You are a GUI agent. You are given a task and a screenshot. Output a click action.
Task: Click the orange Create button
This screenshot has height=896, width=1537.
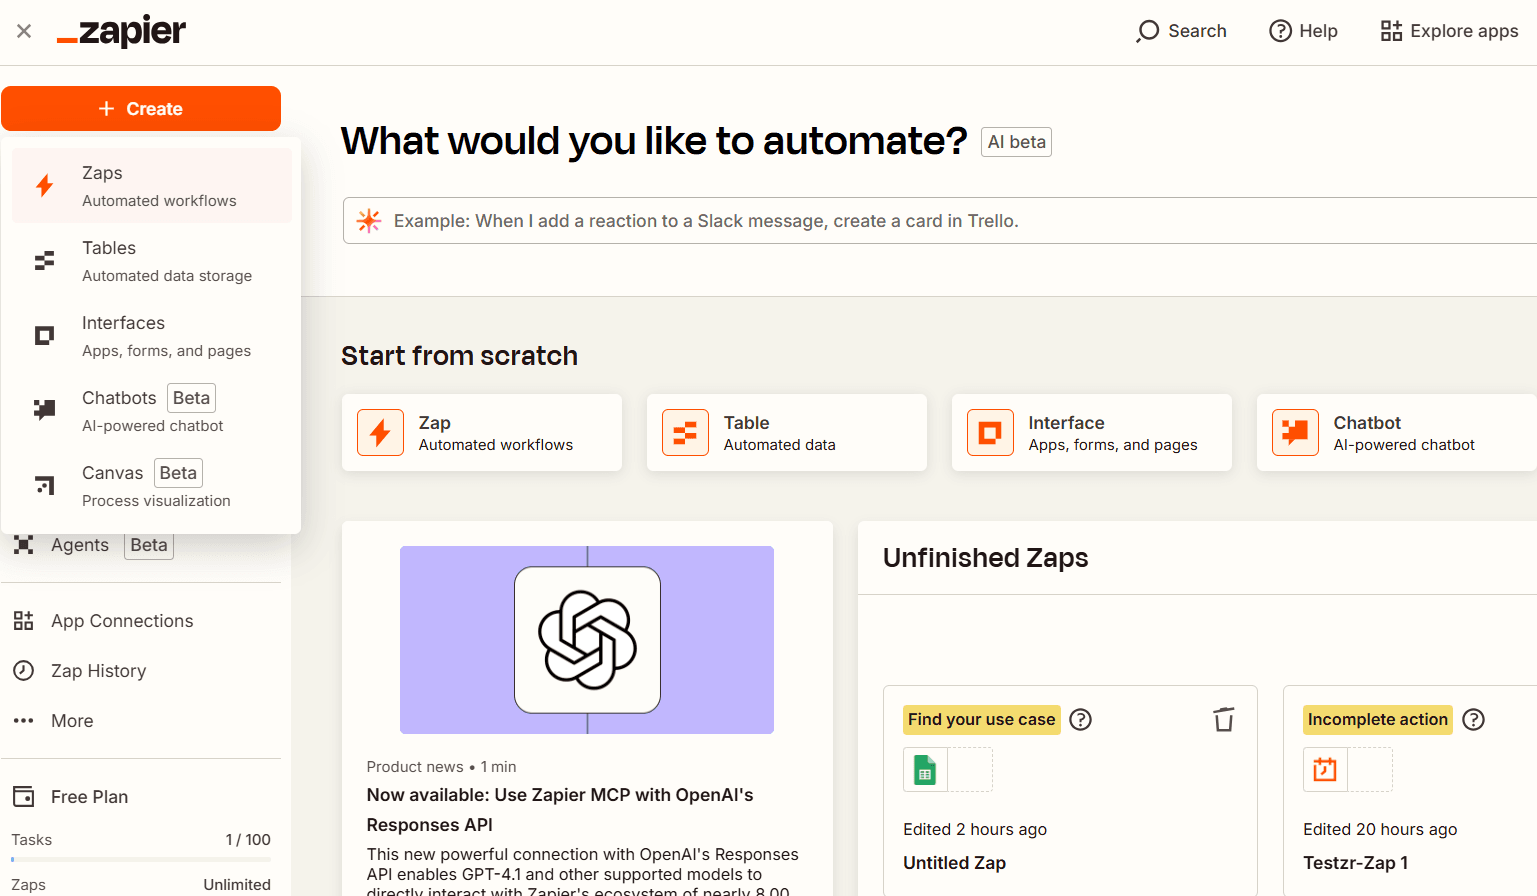pyautogui.click(x=141, y=108)
